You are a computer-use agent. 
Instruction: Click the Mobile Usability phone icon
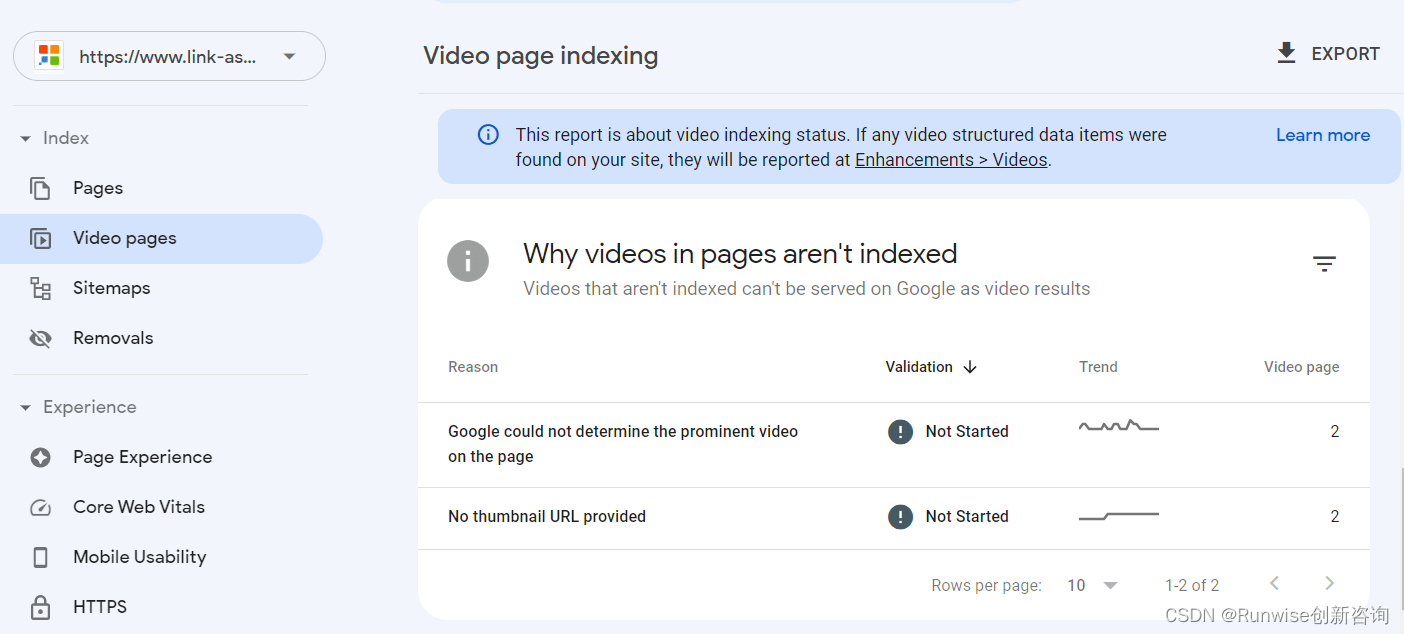pyautogui.click(x=40, y=557)
